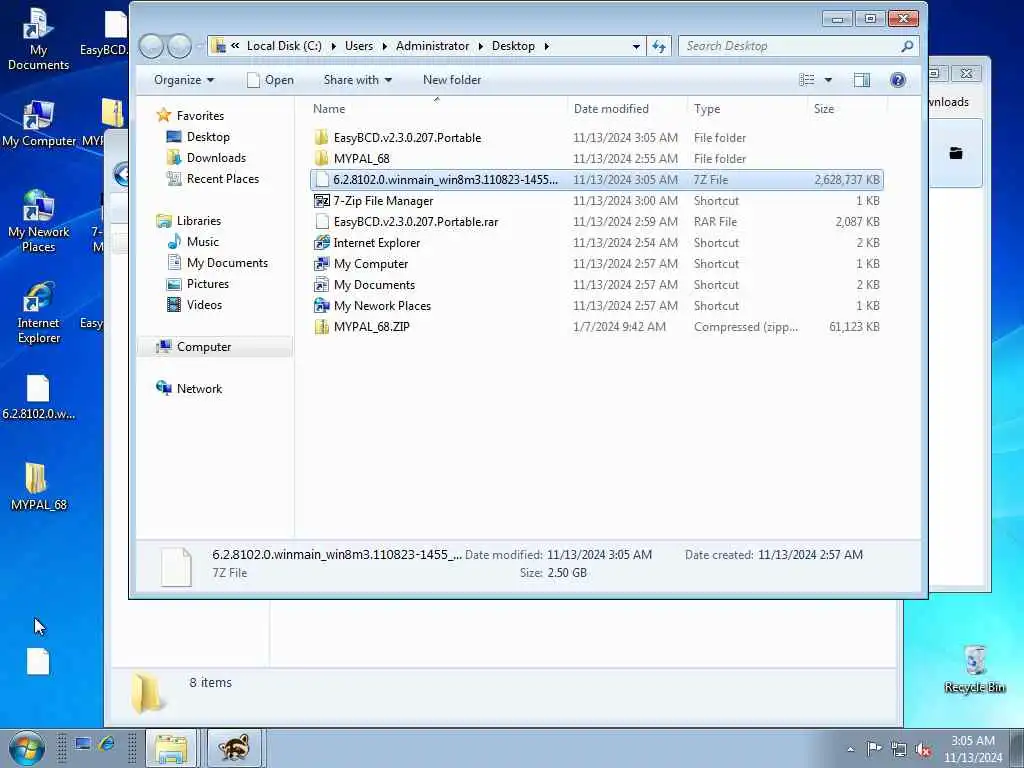Select the My Computer desktop icon
This screenshot has width=1024, height=768.
click(x=38, y=124)
